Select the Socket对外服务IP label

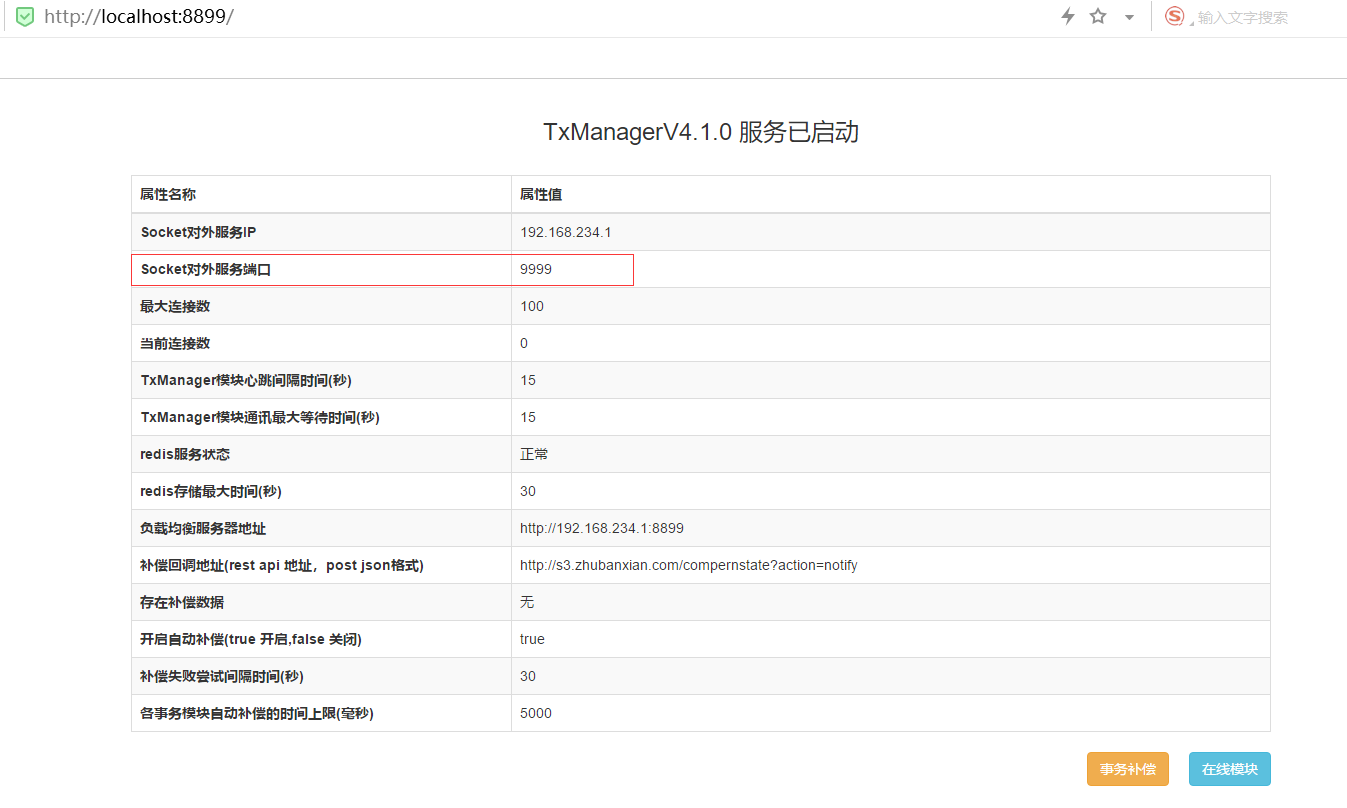(198, 232)
